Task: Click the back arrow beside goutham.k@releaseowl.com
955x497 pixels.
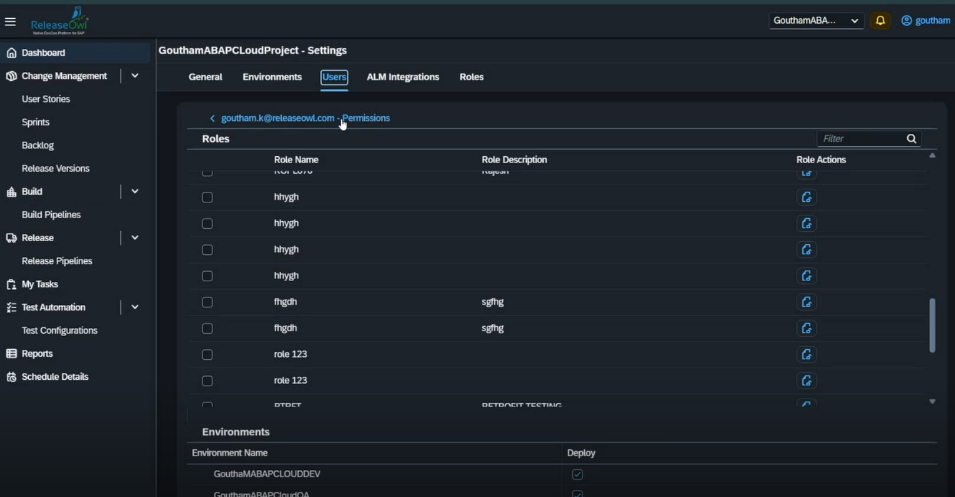Action: [212, 118]
